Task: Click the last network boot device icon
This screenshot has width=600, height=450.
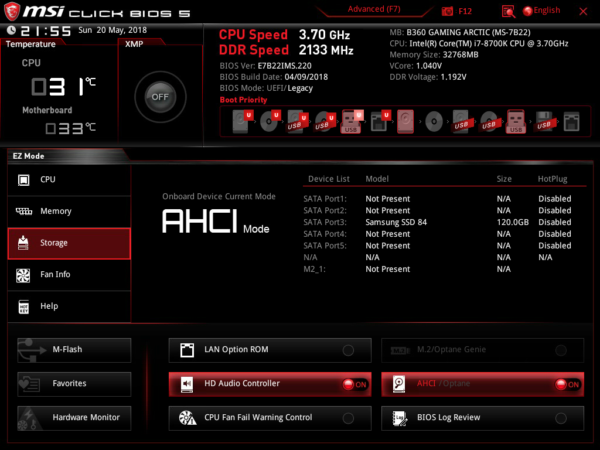Action: coord(571,122)
